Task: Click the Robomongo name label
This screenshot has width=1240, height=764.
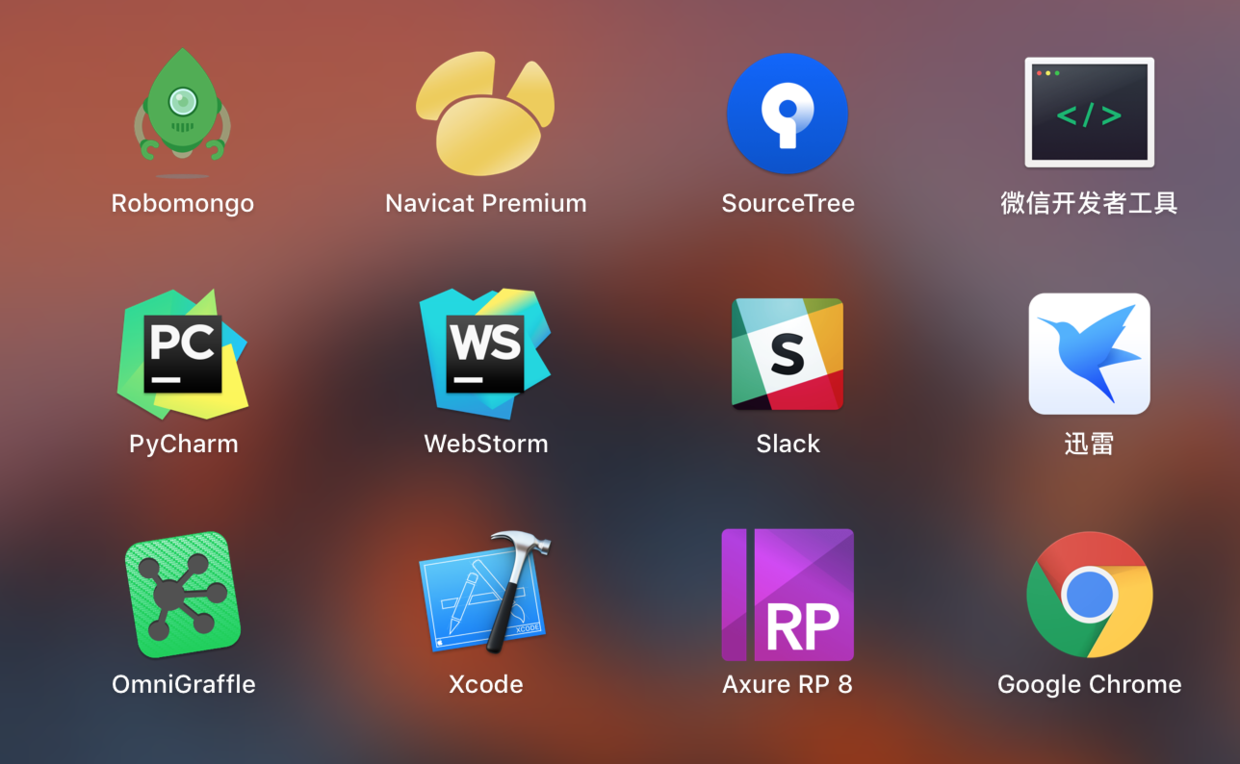Action: (x=182, y=203)
